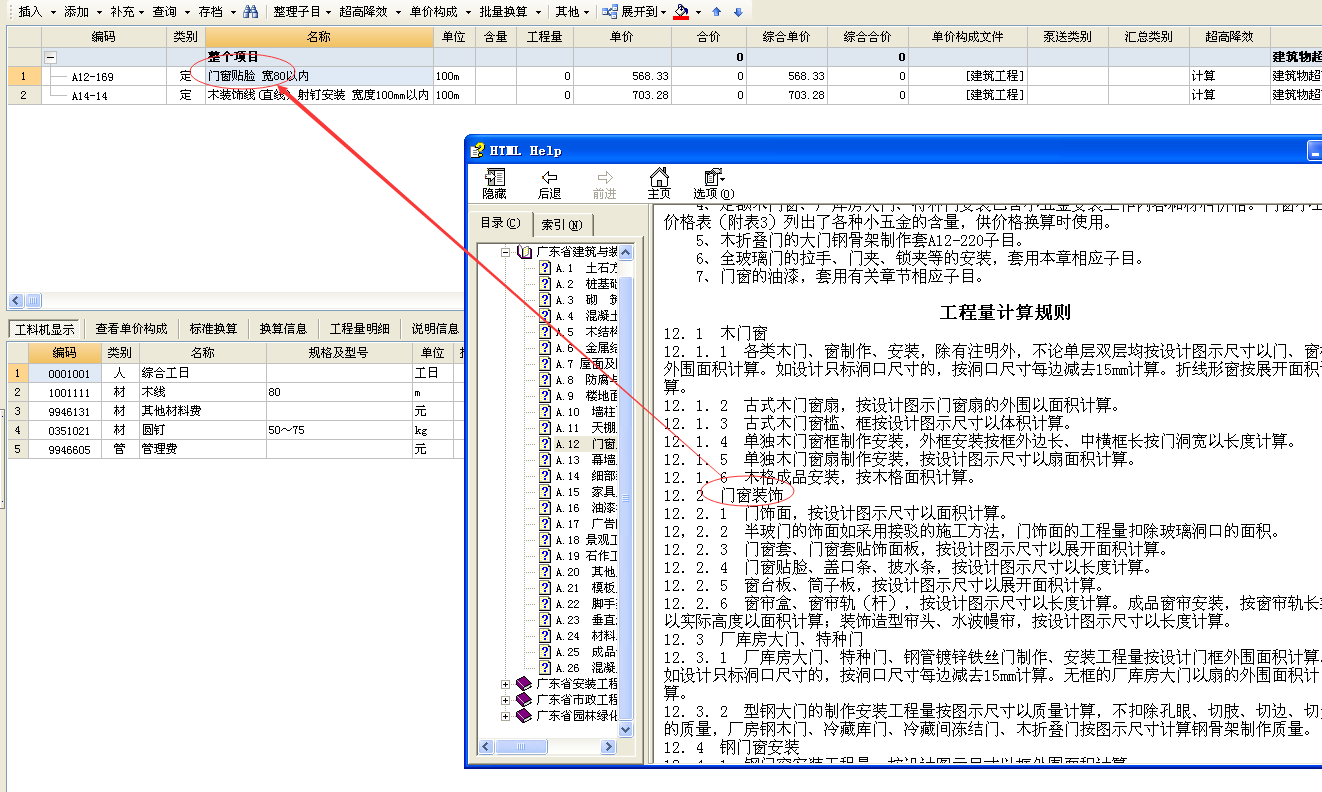
Task: Click 主页 home icon in HTML Help
Action: pos(659,178)
